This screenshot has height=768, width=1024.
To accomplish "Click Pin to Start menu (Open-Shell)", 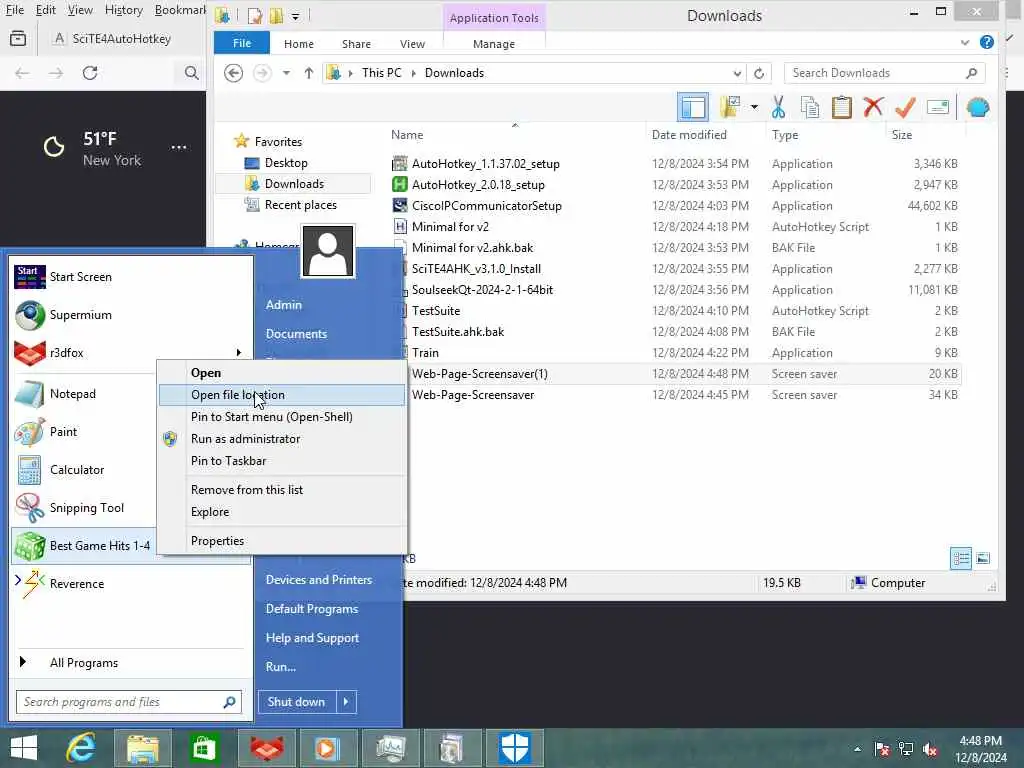I will coord(282,417).
